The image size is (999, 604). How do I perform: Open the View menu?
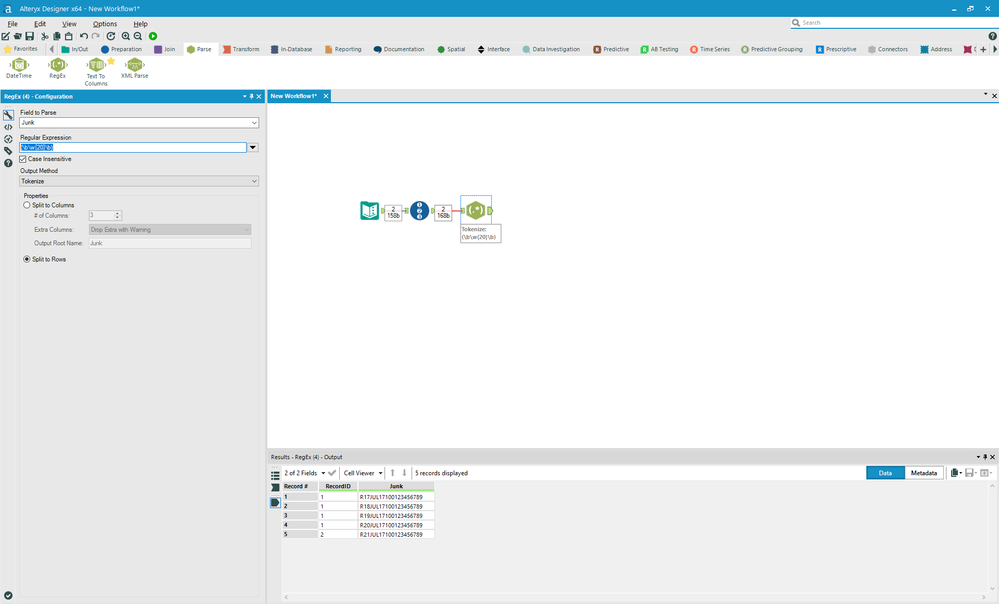coord(69,24)
